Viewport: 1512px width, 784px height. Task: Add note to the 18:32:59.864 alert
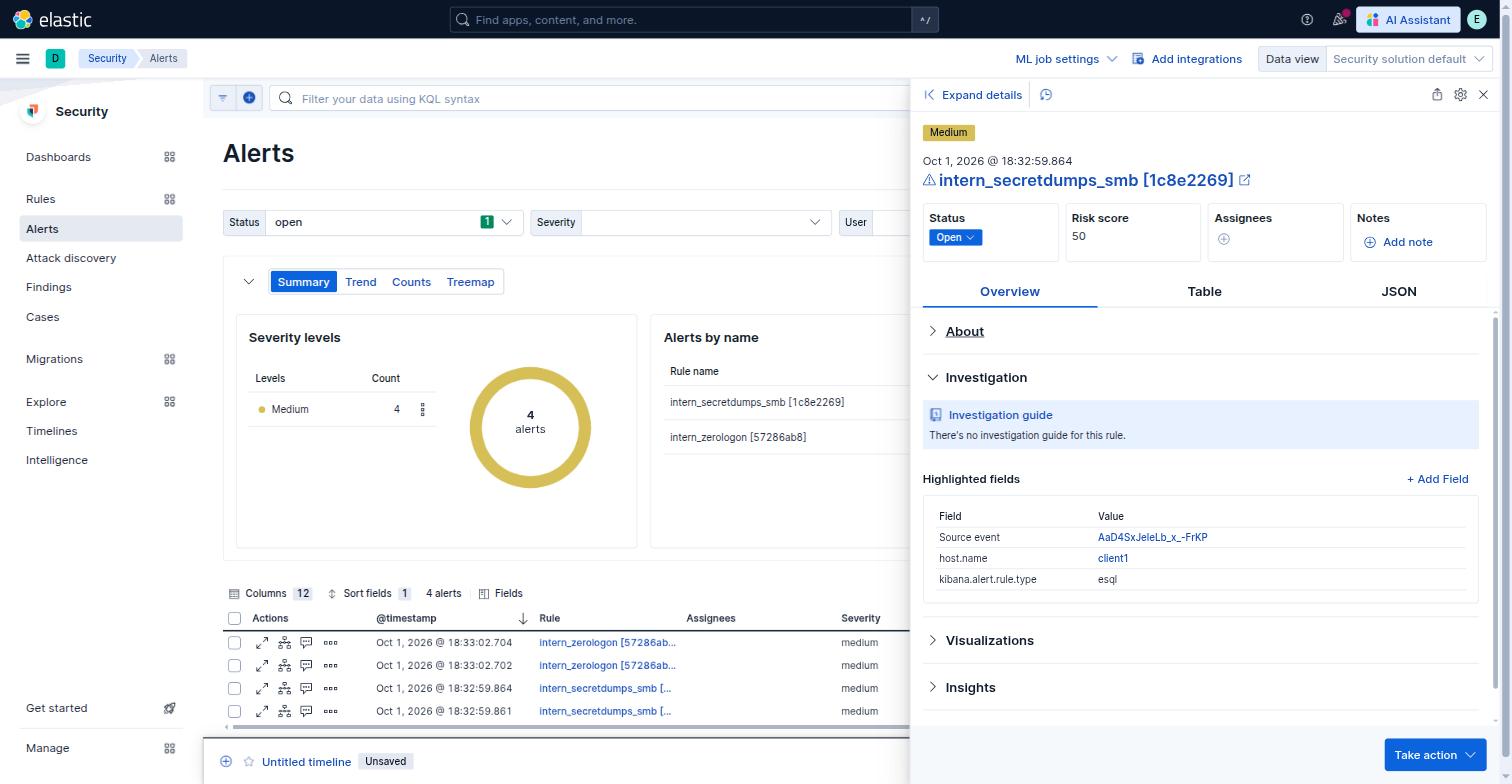[x=307, y=689]
